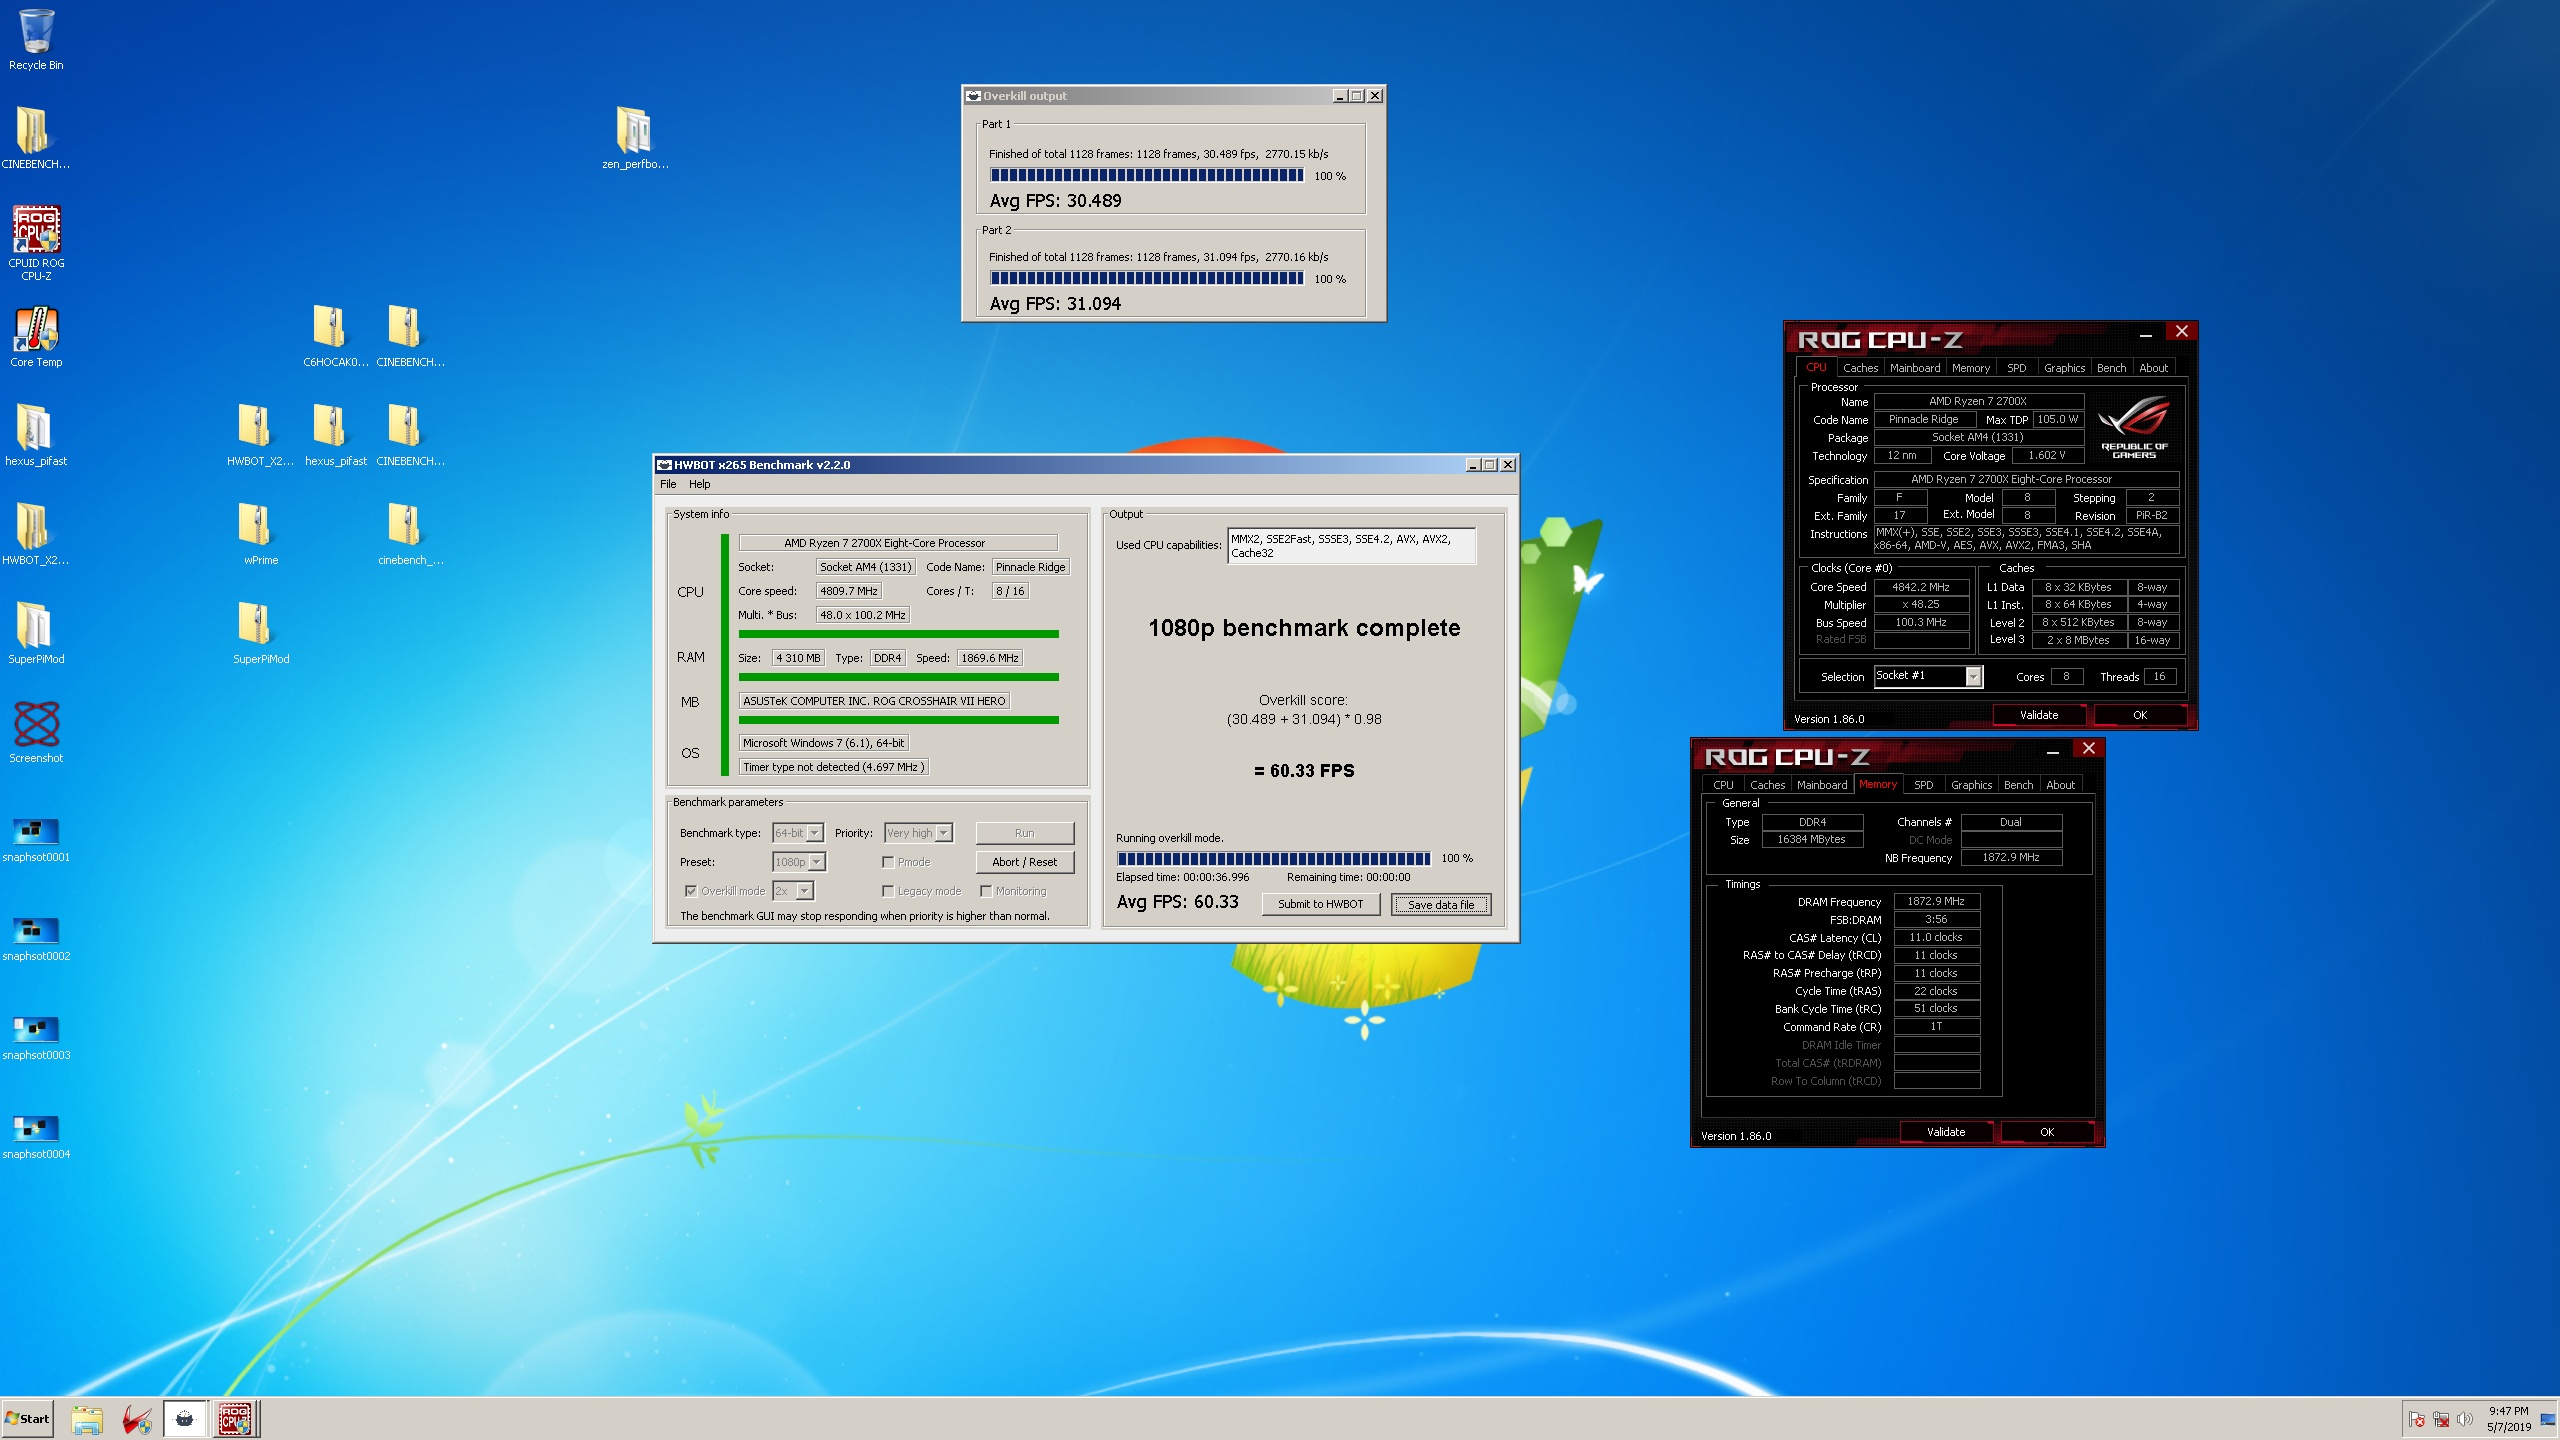The width and height of the screenshot is (2560, 1440).
Task: Switch to Memory tab in upper CPU-Z window
Action: (1971, 368)
